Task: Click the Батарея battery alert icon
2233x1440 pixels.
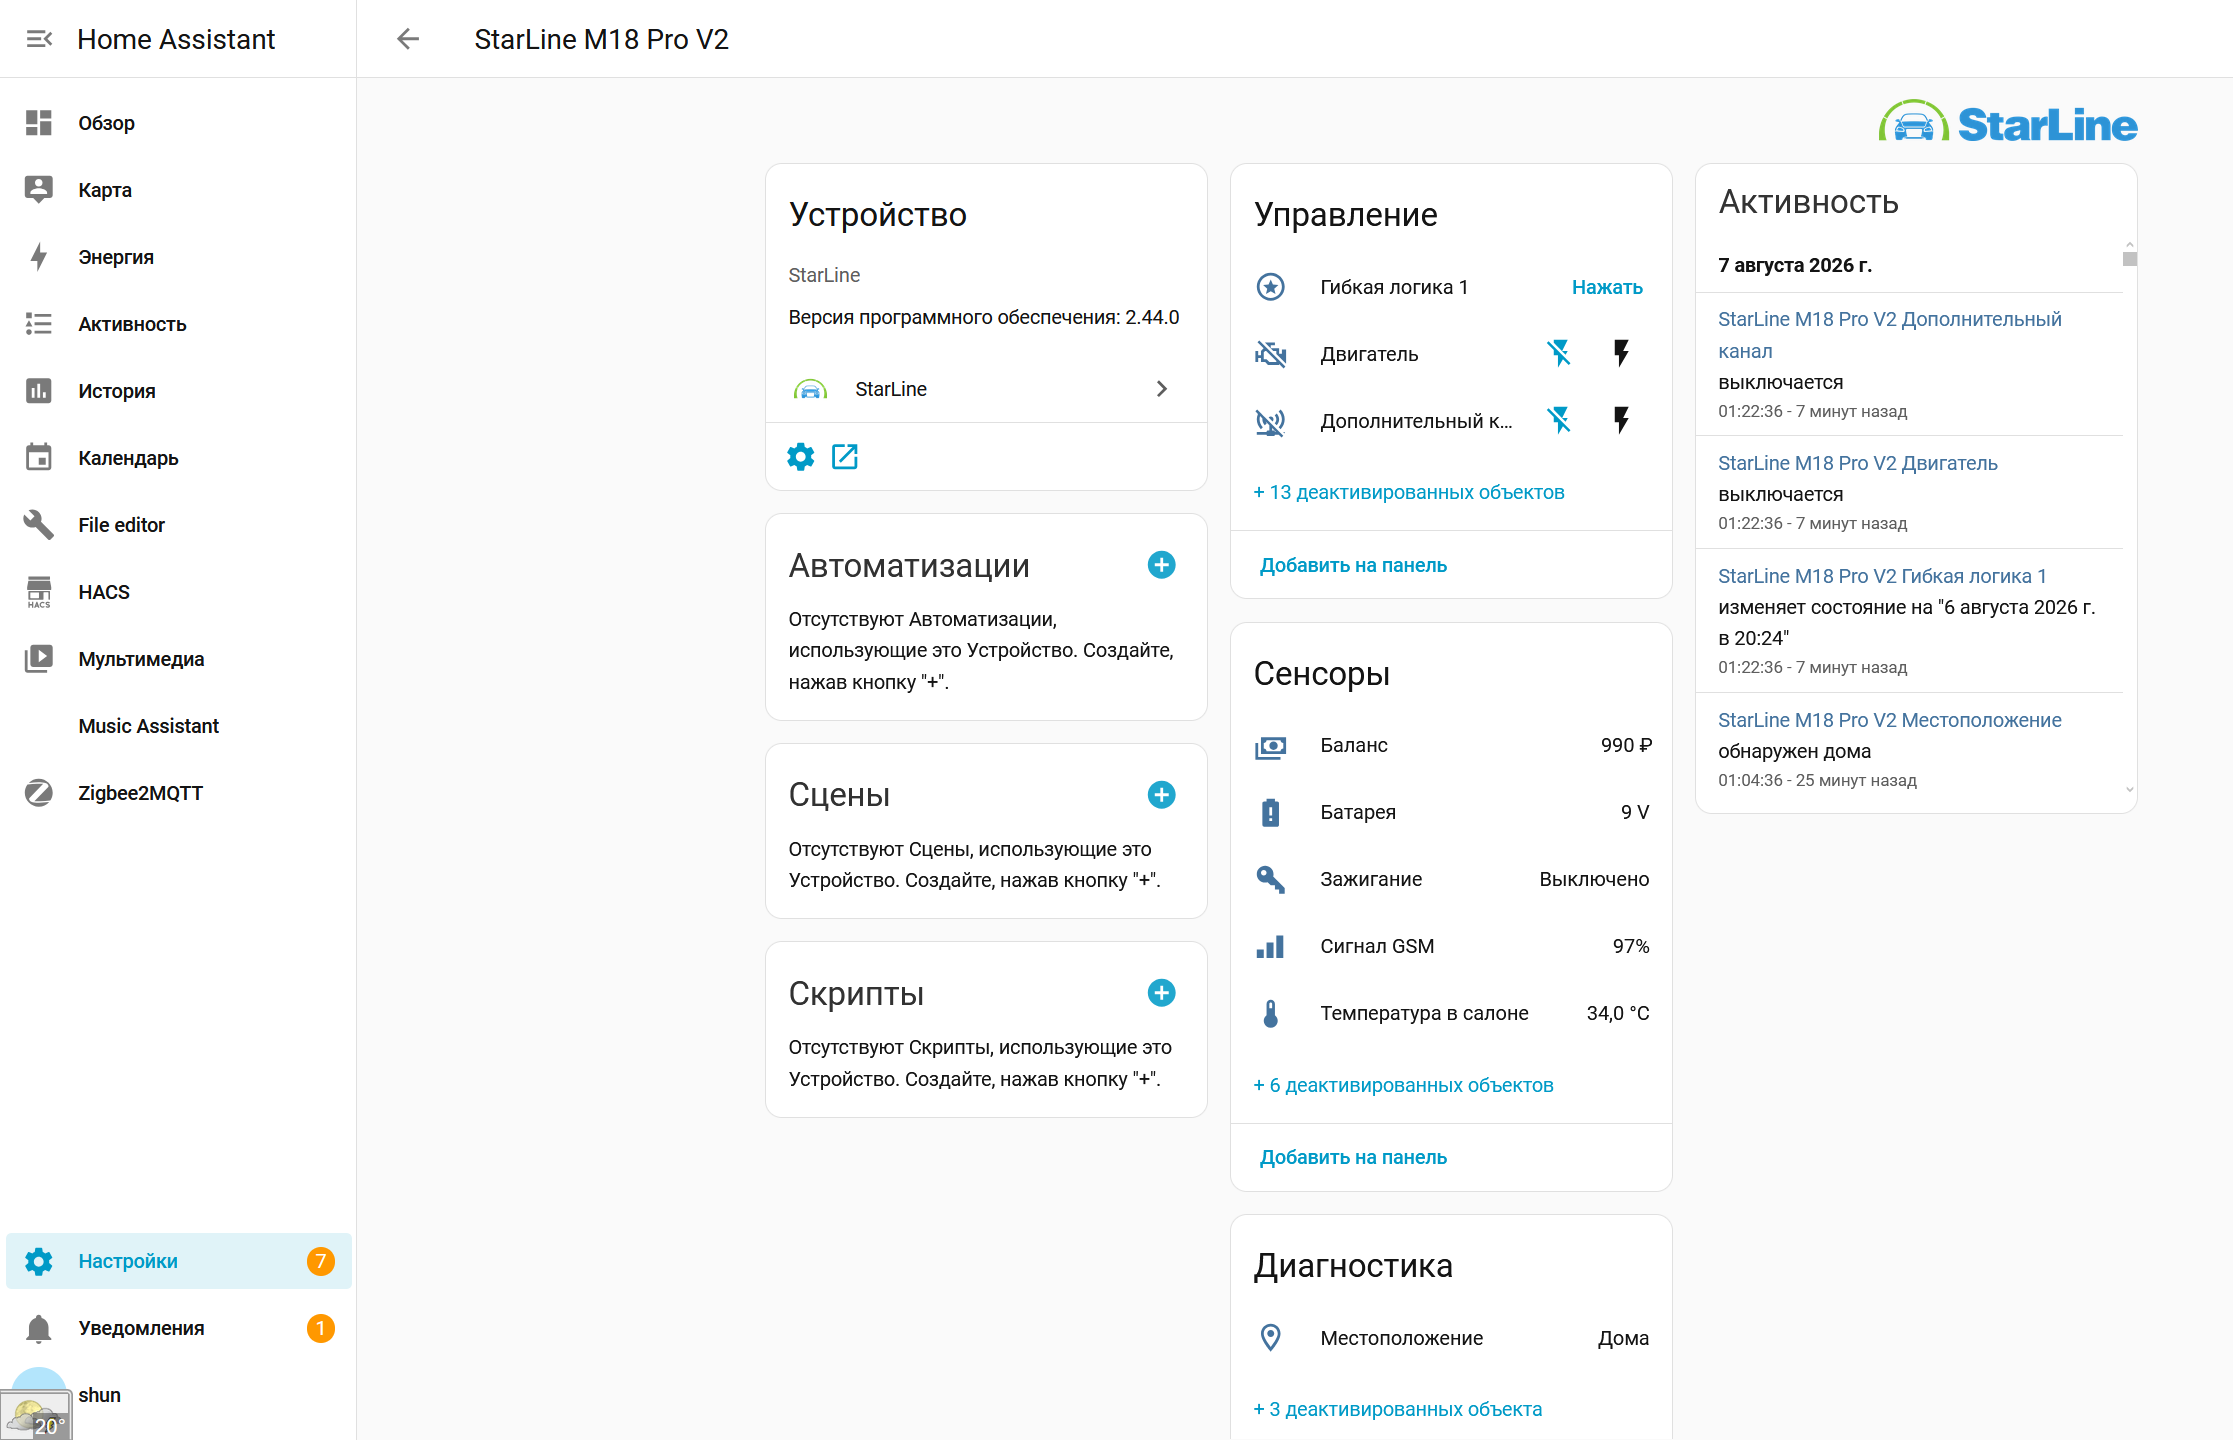Action: tap(1270, 813)
